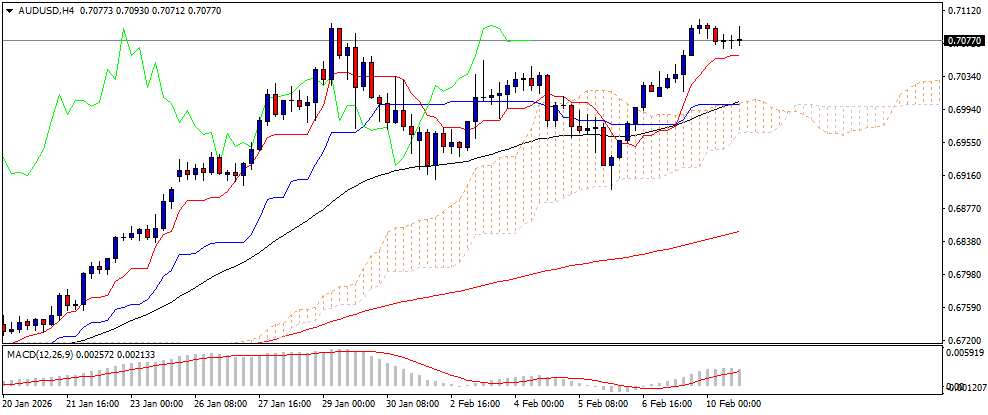Image resolution: width=988 pixels, height=415 pixels.
Task: Select the MACD(12,26,9) indicator label
Action: point(40,355)
